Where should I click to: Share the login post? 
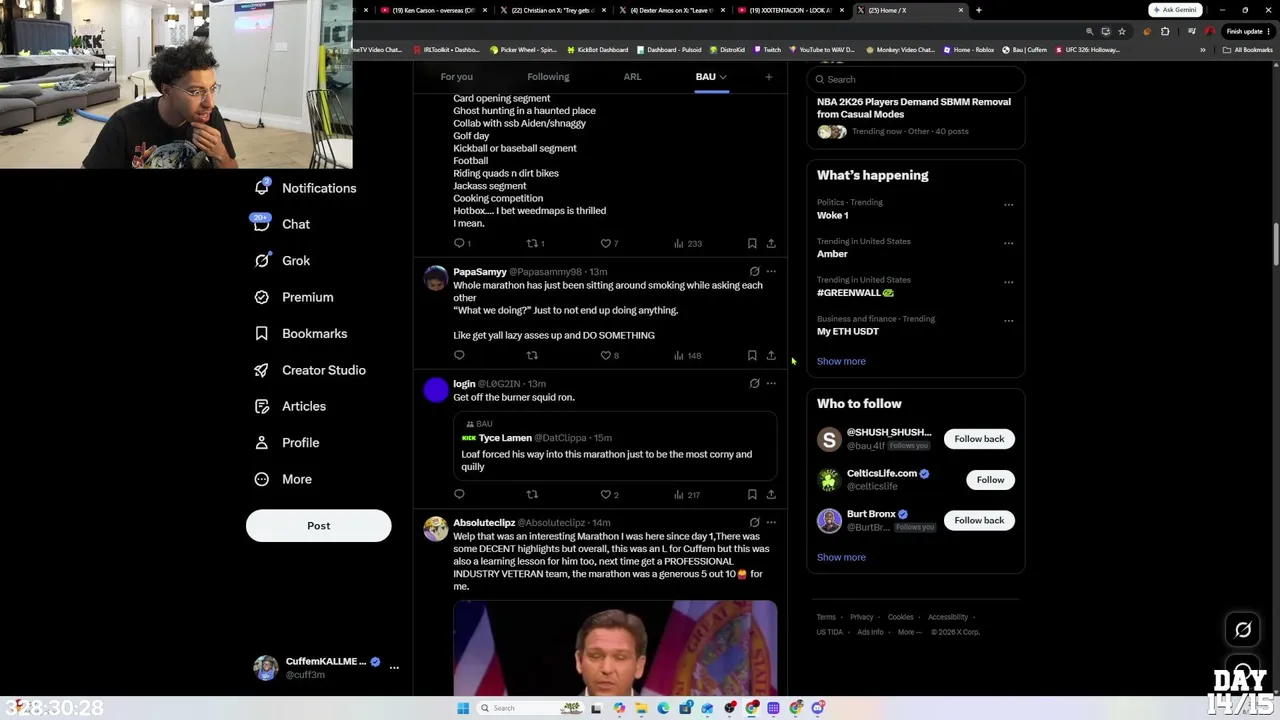771,494
